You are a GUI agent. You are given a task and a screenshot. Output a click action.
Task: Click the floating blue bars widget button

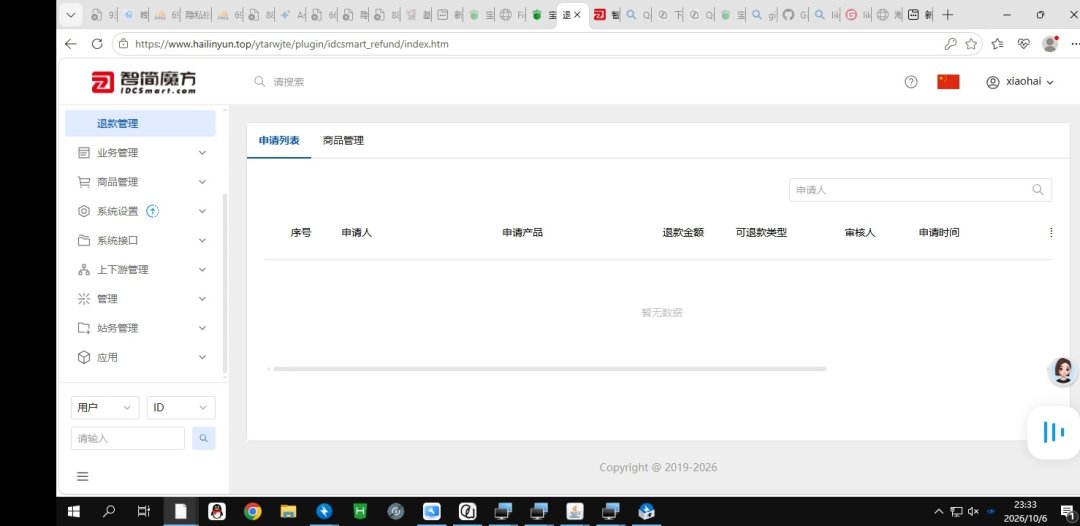(1053, 432)
